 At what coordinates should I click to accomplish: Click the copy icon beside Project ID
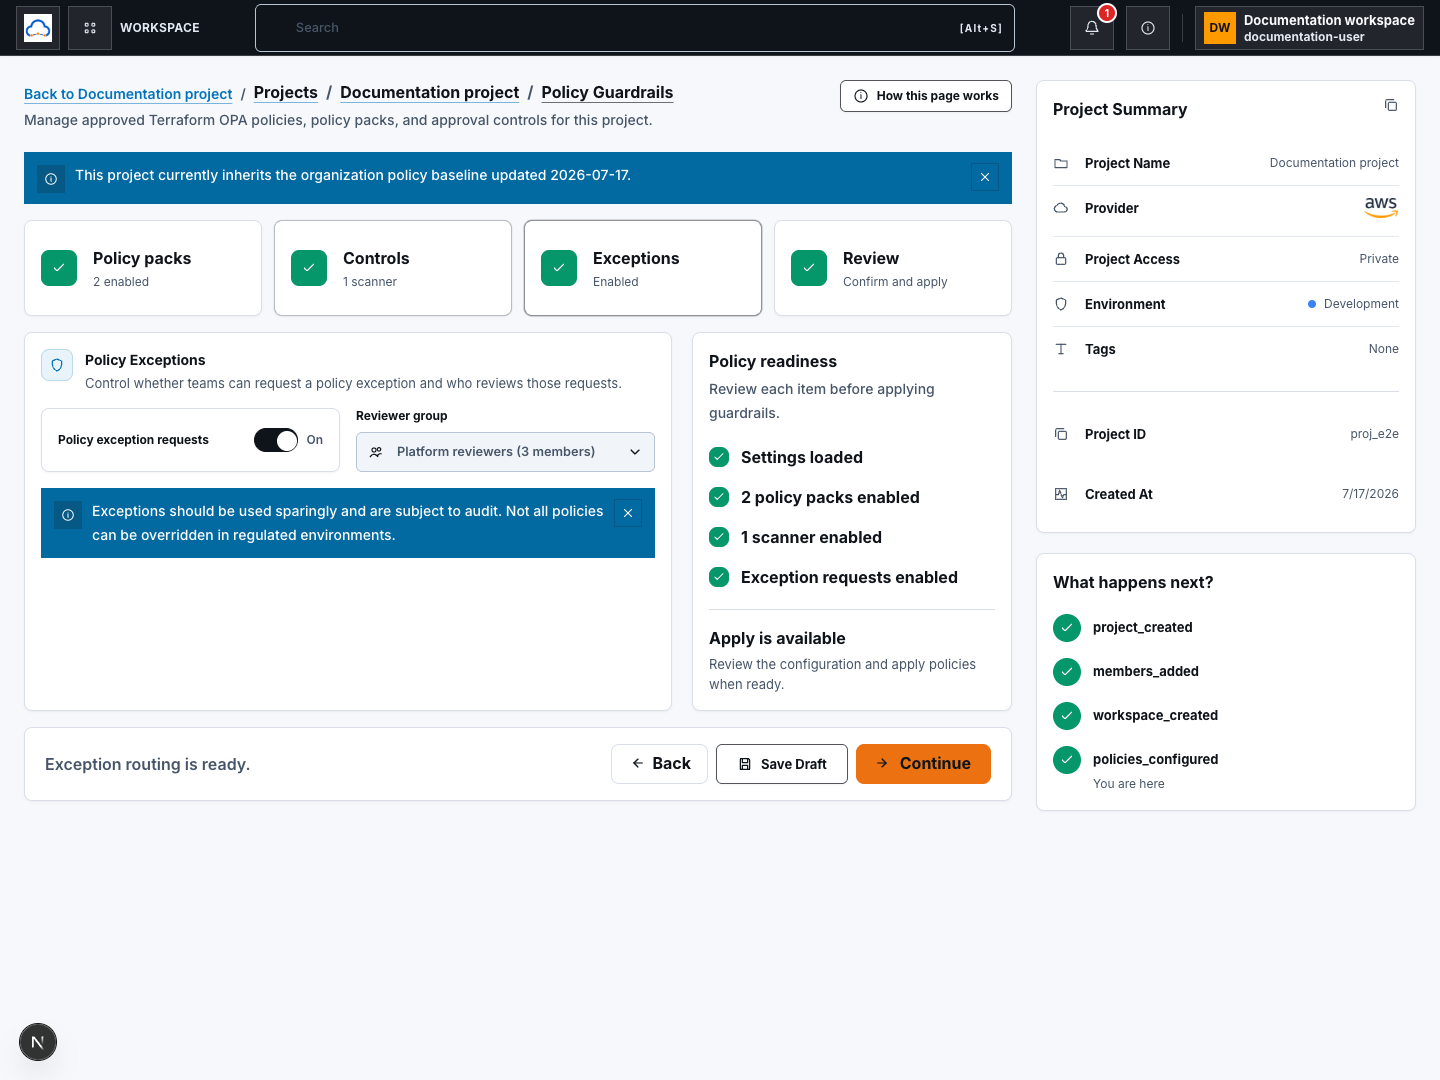1061,434
